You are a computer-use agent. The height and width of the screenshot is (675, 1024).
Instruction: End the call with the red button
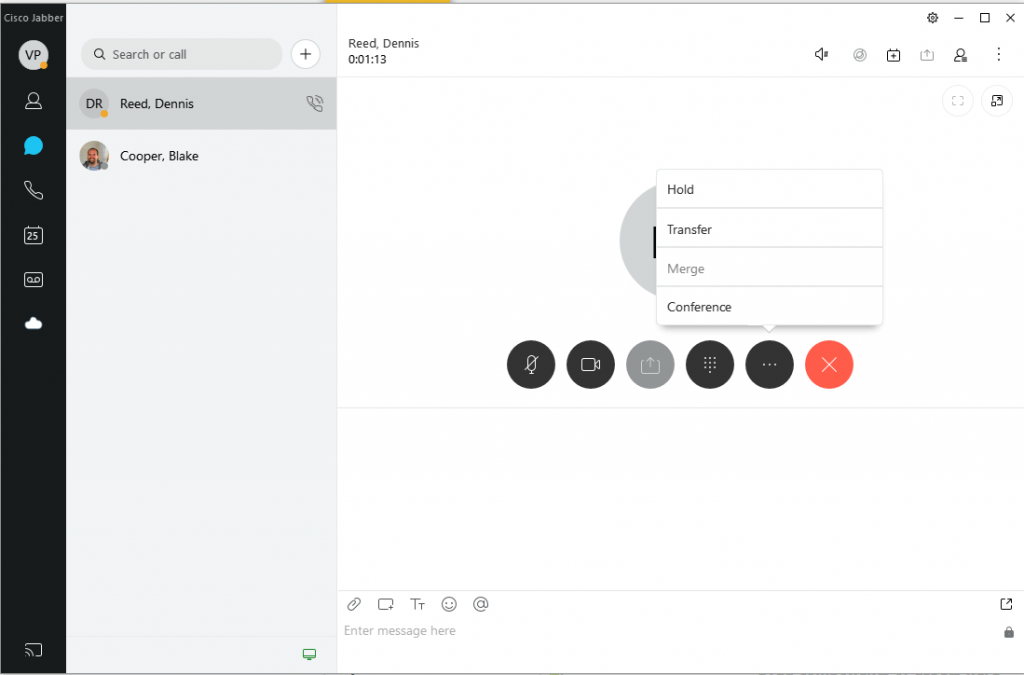coord(829,364)
